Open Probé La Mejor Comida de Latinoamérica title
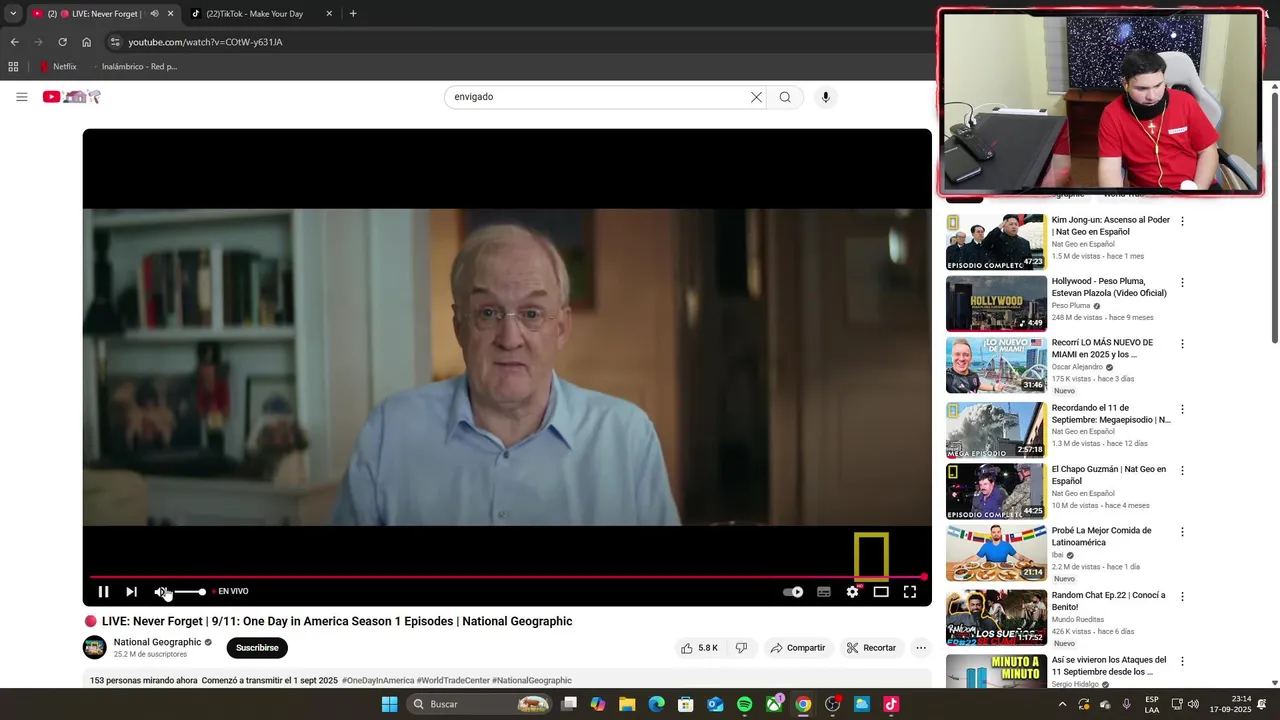This screenshot has height=720, width=1280. 1101,536
